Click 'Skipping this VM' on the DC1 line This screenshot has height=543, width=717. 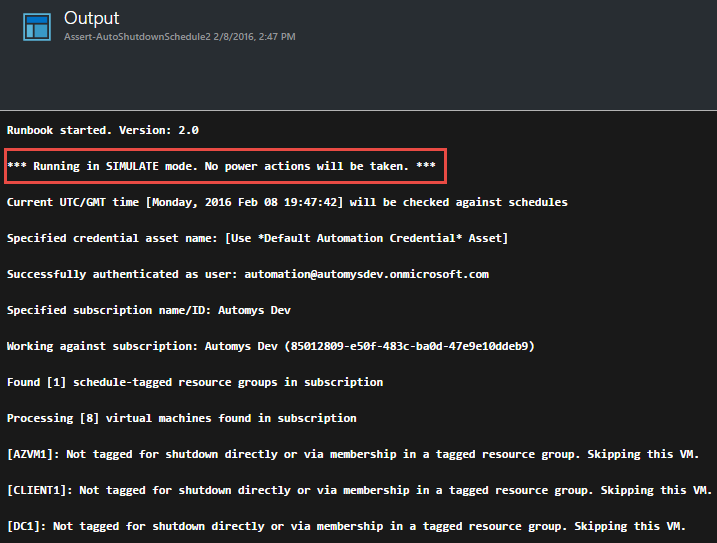point(630,527)
